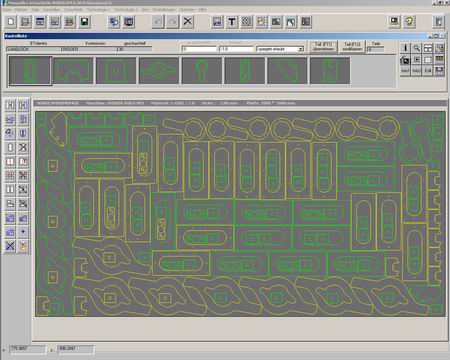Click the black X delete icon in top toolbar
Image resolution: width=450 pixels, height=360 pixels.
(188, 22)
